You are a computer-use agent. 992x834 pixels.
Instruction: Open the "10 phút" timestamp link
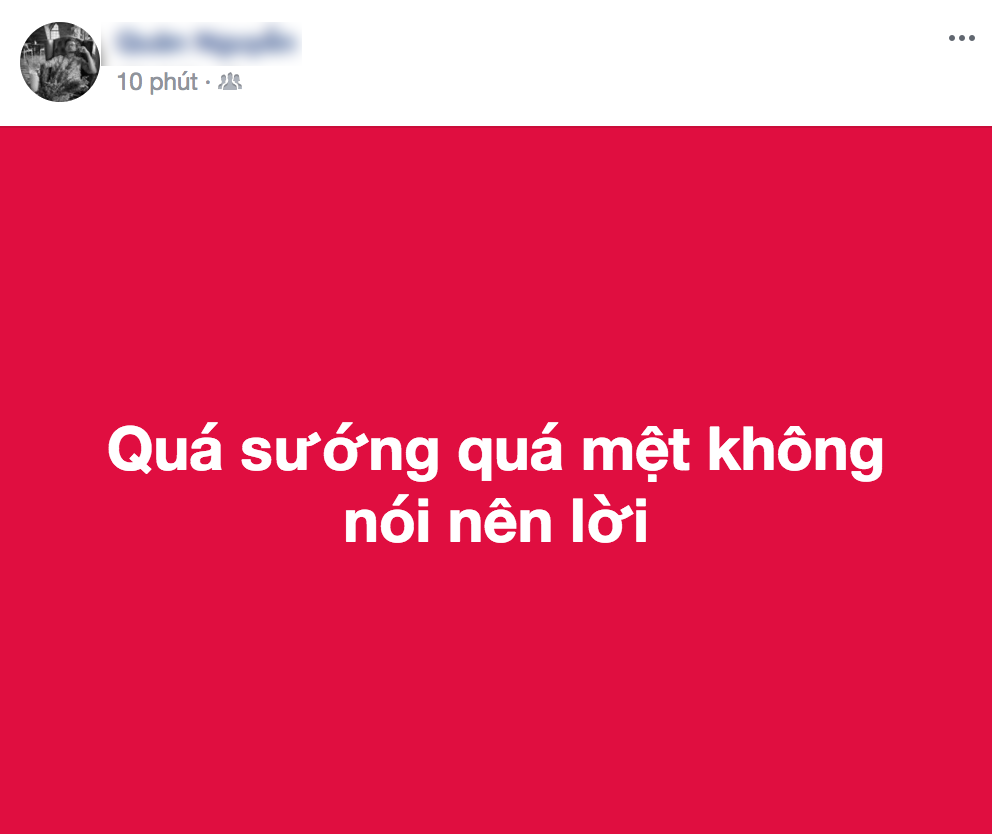(157, 82)
